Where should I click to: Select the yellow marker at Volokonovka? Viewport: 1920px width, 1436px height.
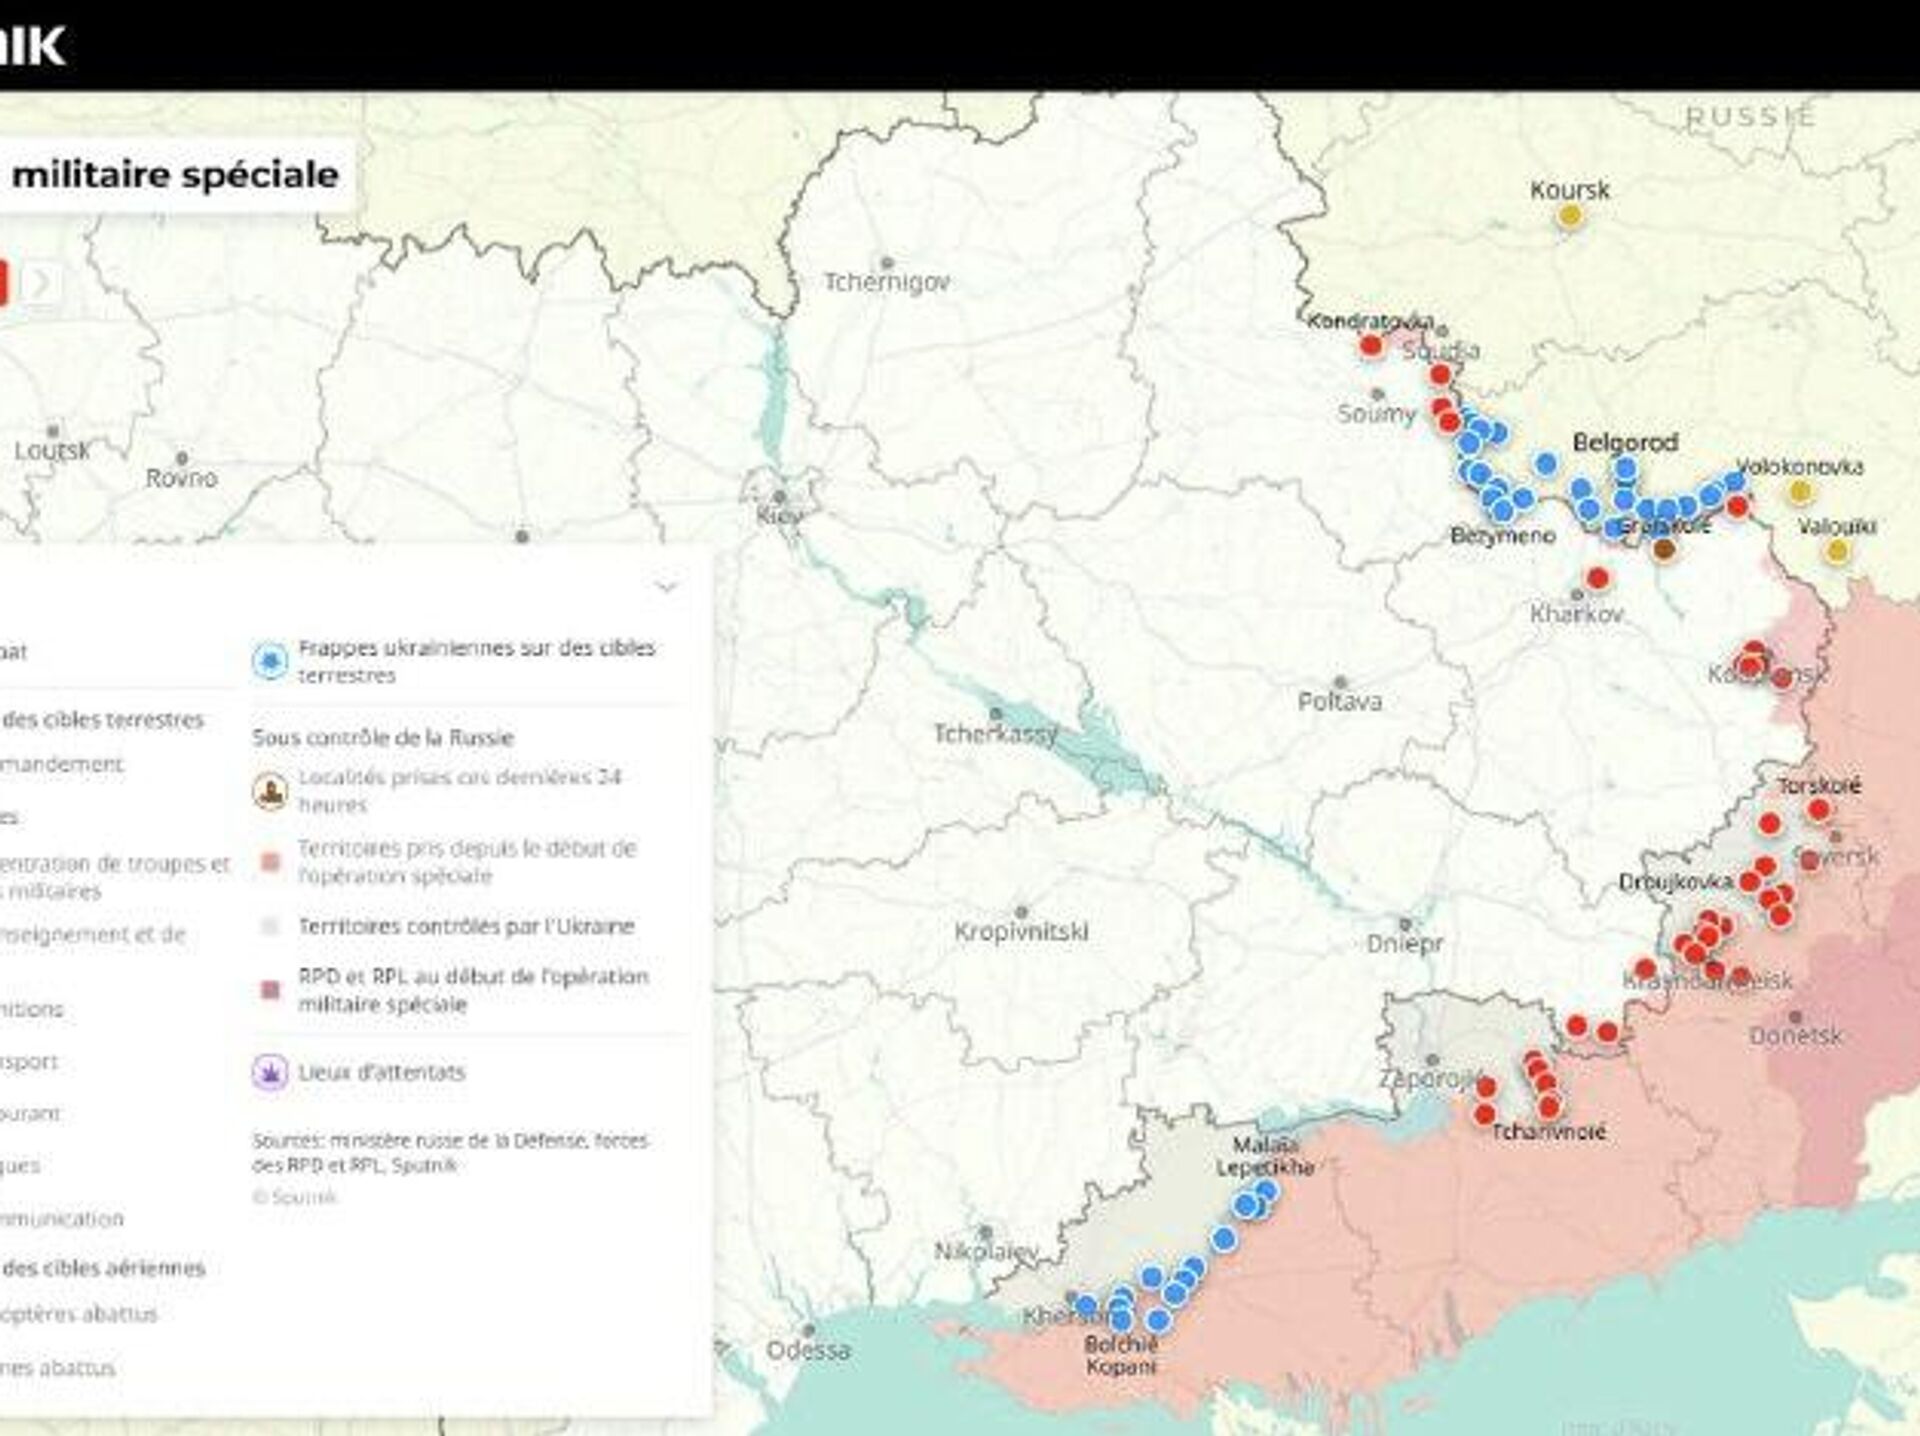coord(1799,491)
